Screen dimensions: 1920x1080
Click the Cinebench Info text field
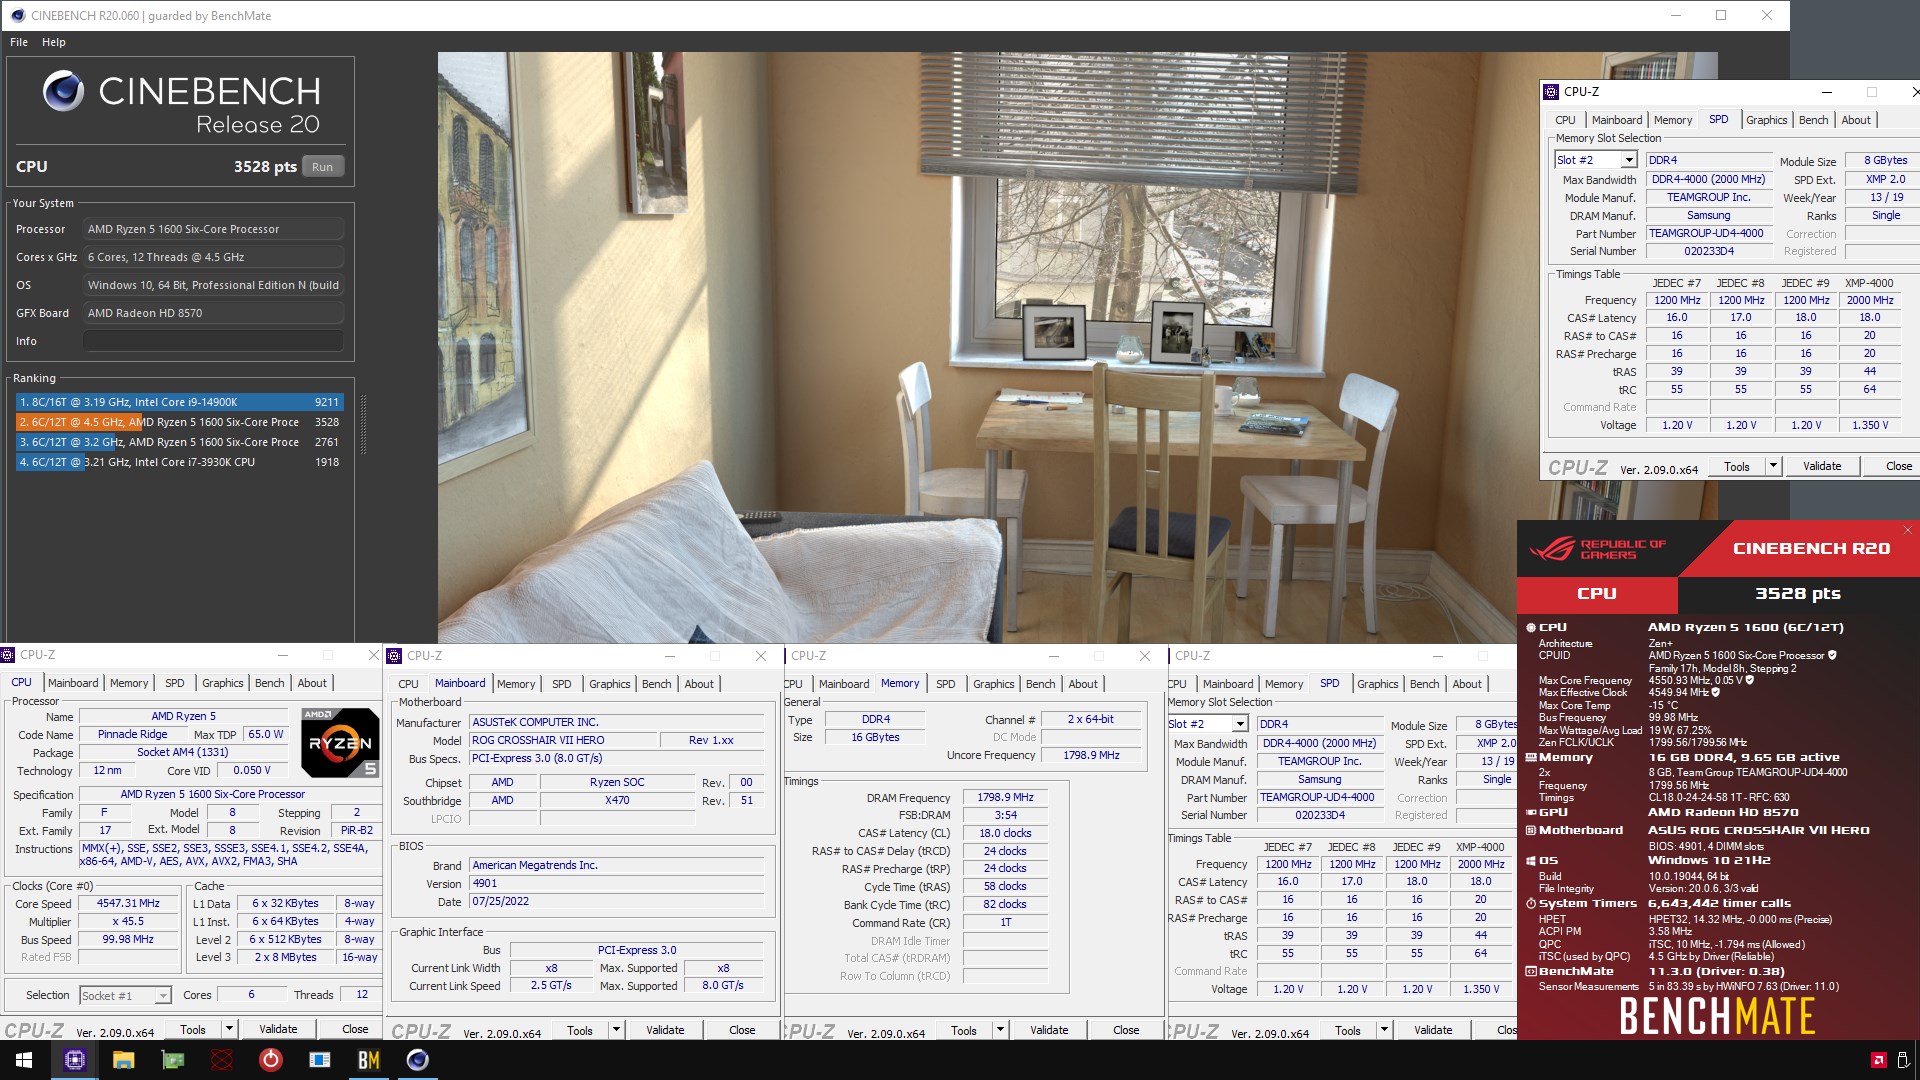213,341
